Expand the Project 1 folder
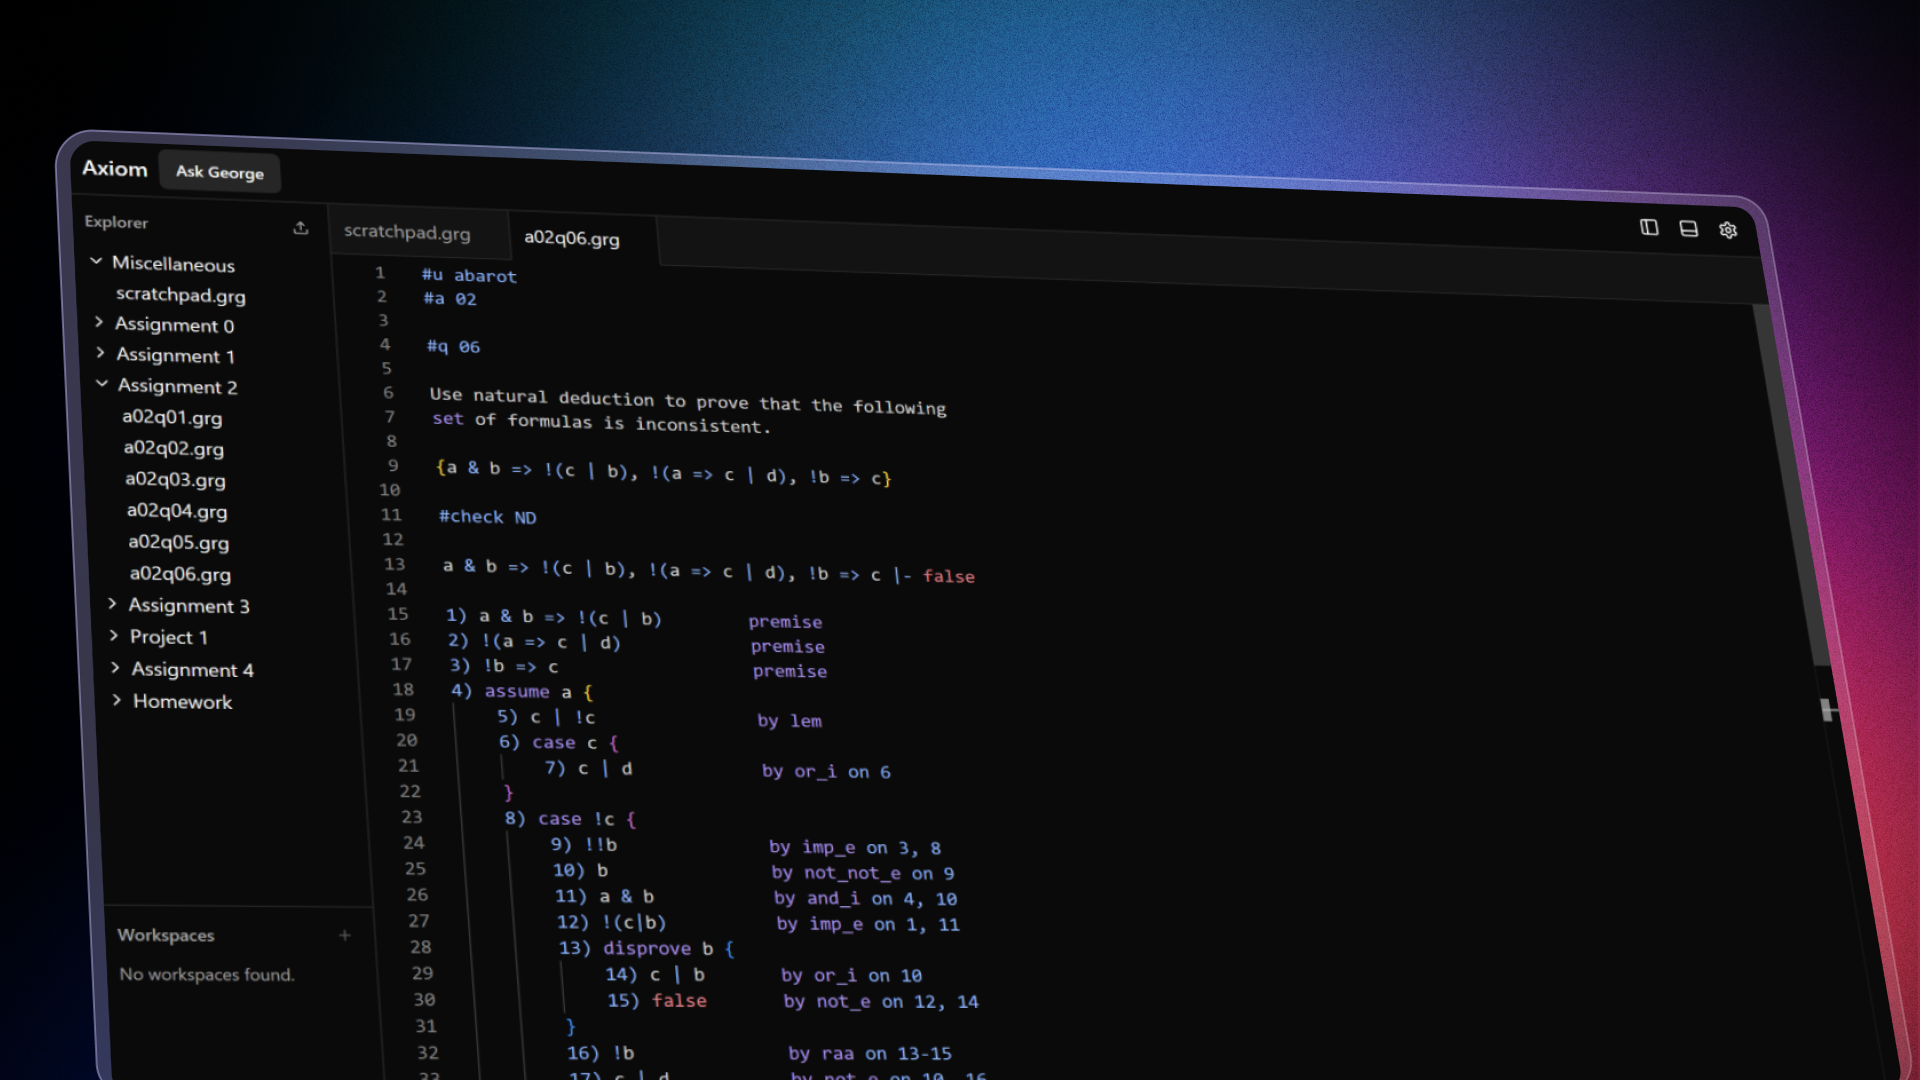The image size is (1920, 1080). pos(168,637)
